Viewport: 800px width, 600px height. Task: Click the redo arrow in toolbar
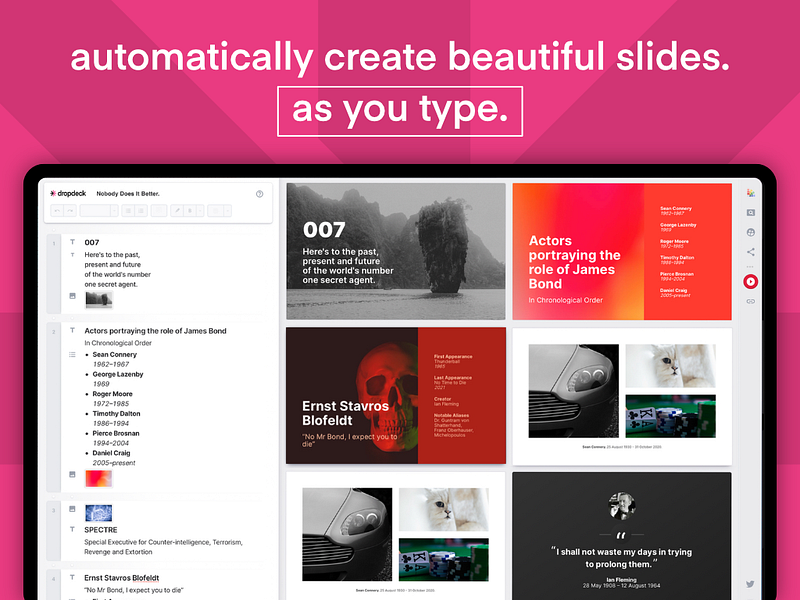point(70,210)
